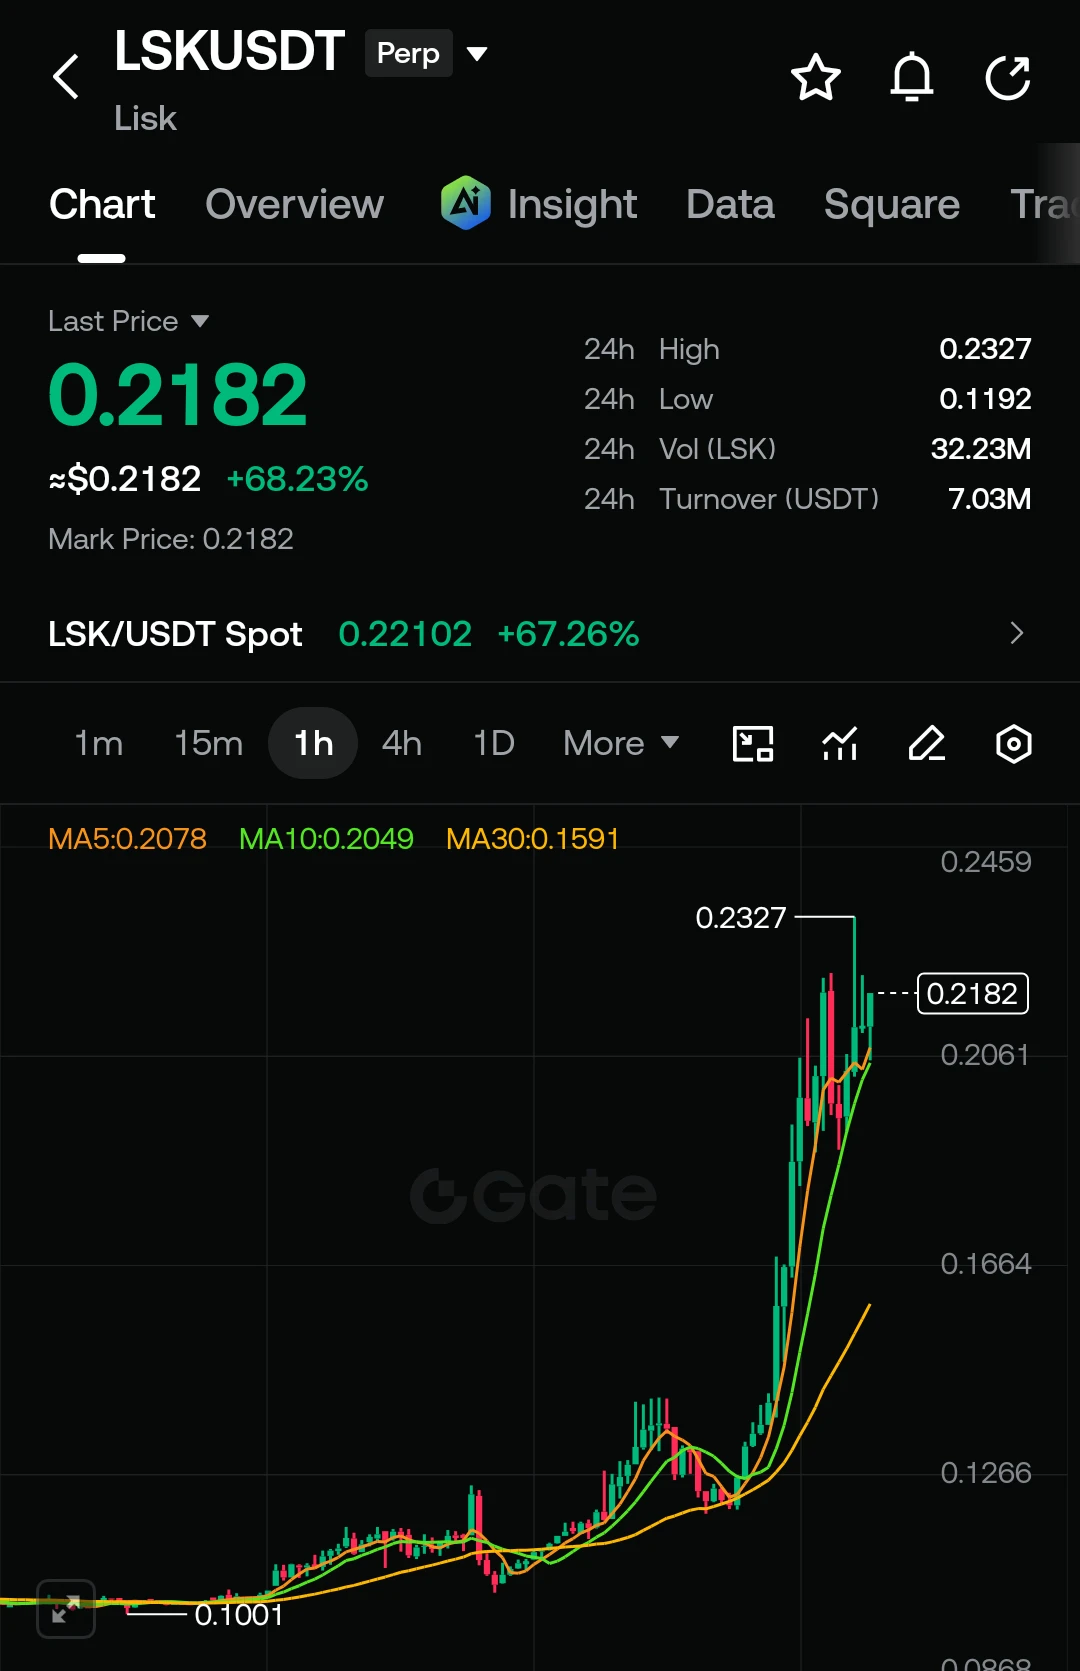The height and width of the screenshot is (1671, 1080).
Task: Open chart indicators icon
Action: [x=840, y=743]
